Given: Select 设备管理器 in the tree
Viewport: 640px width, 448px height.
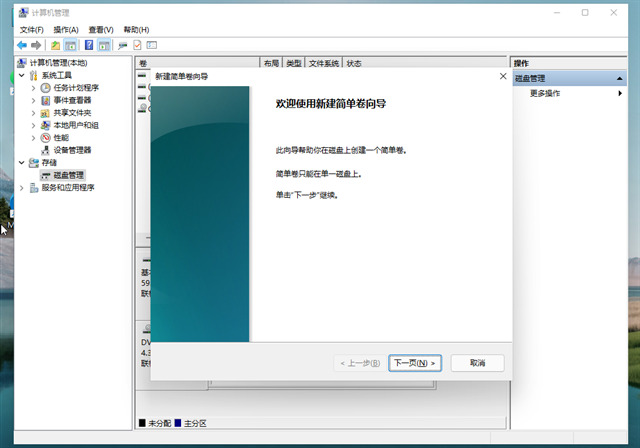Looking at the screenshot, I should tap(72, 150).
